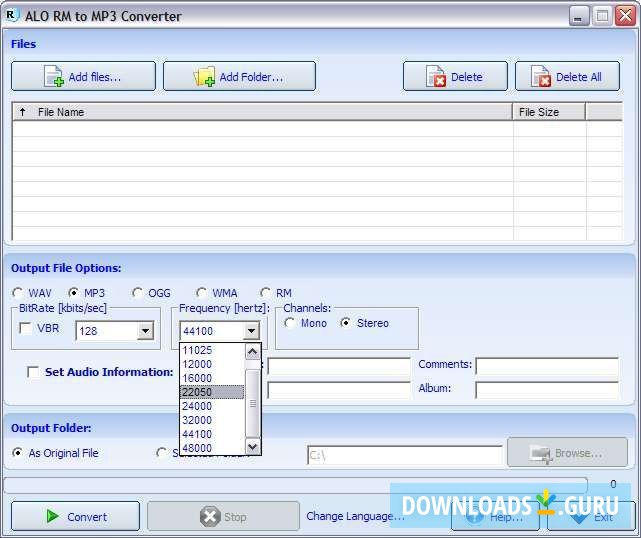Sort by File Size column header
The height and width of the screenshot is (538, 641).
pos(549,112)
